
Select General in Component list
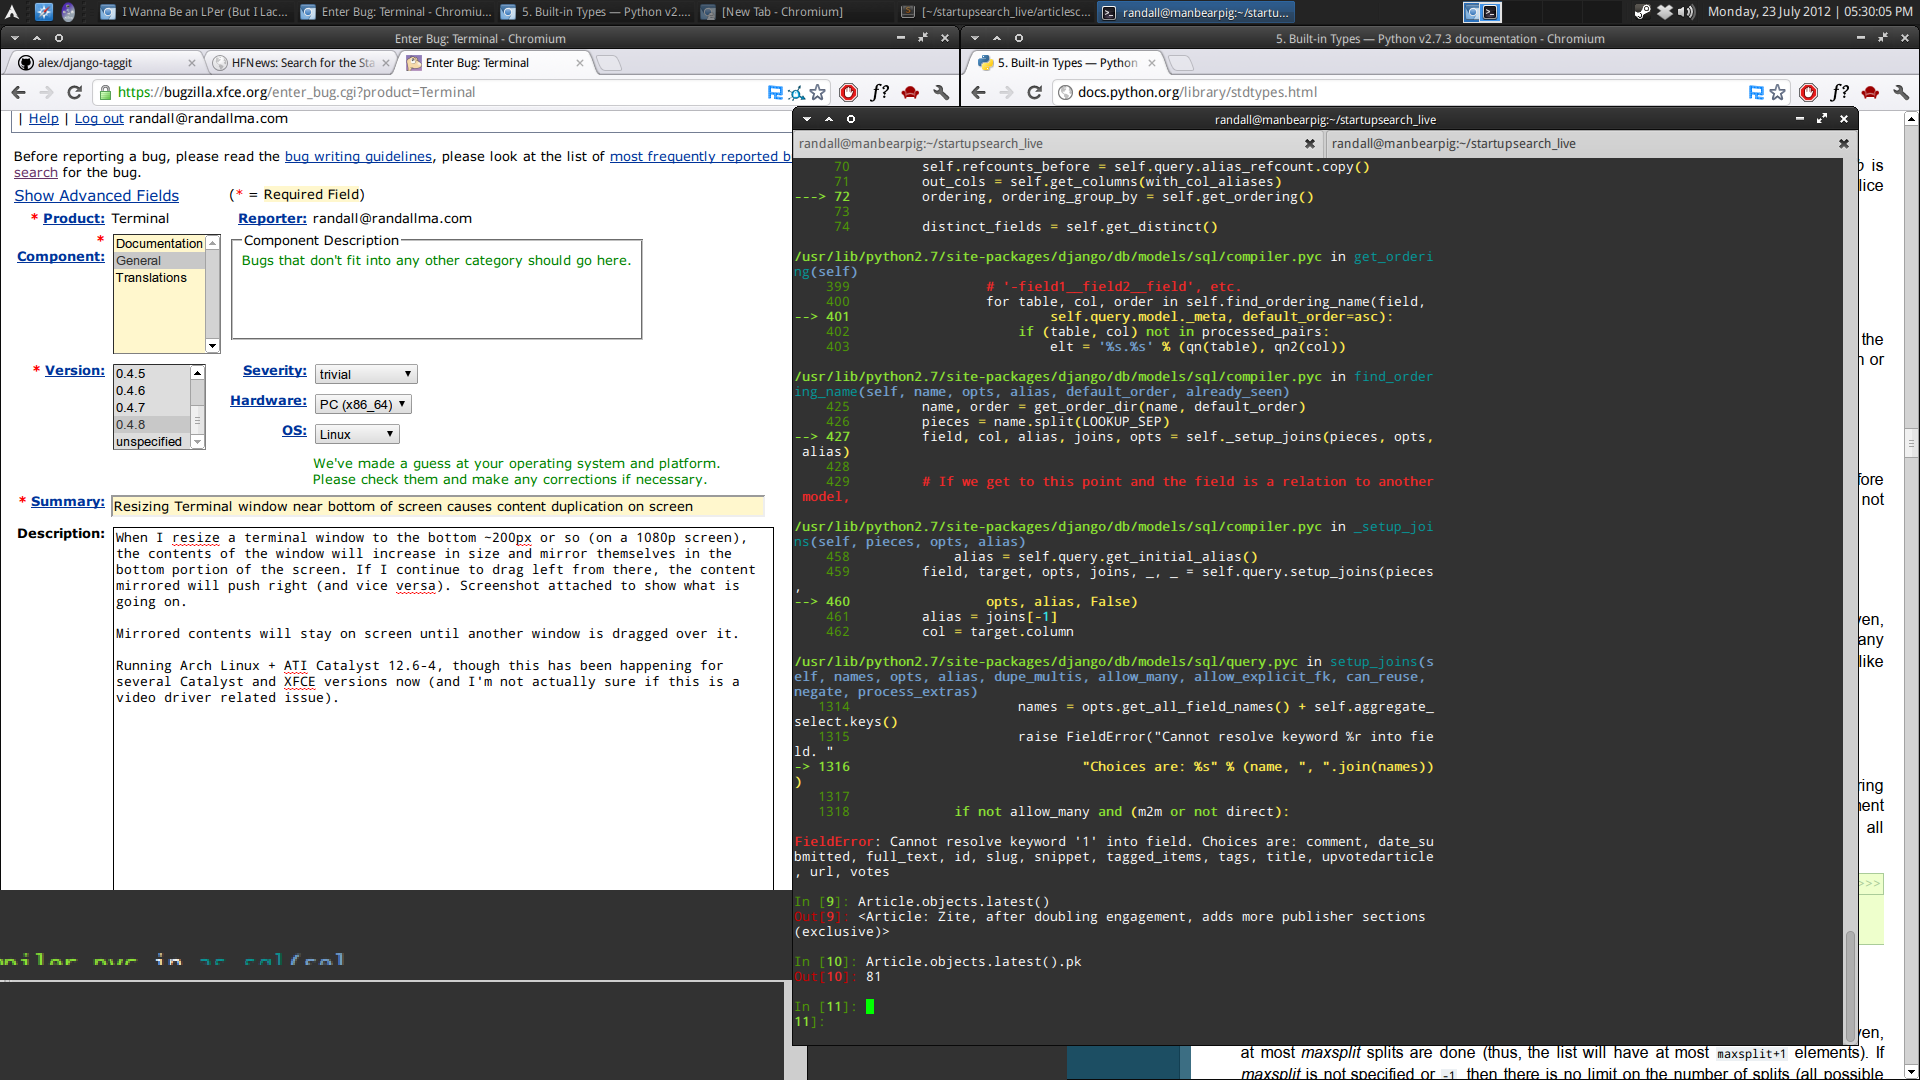pyautogui.click(x=160, y=261)
